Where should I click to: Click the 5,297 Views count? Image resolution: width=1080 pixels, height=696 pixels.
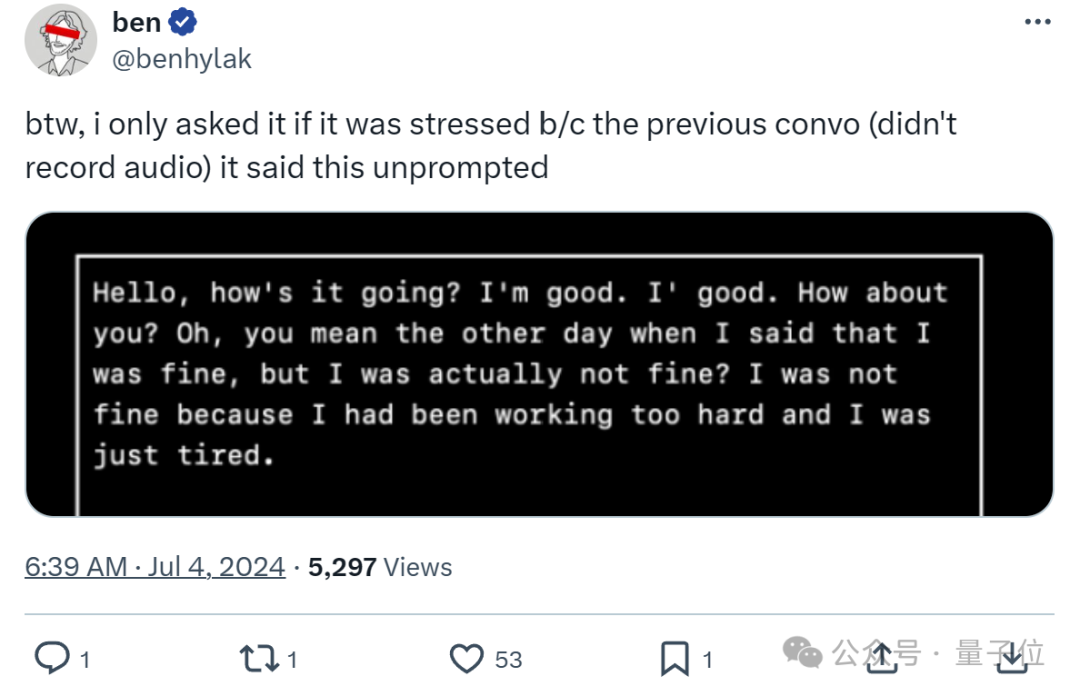(380, 567)
